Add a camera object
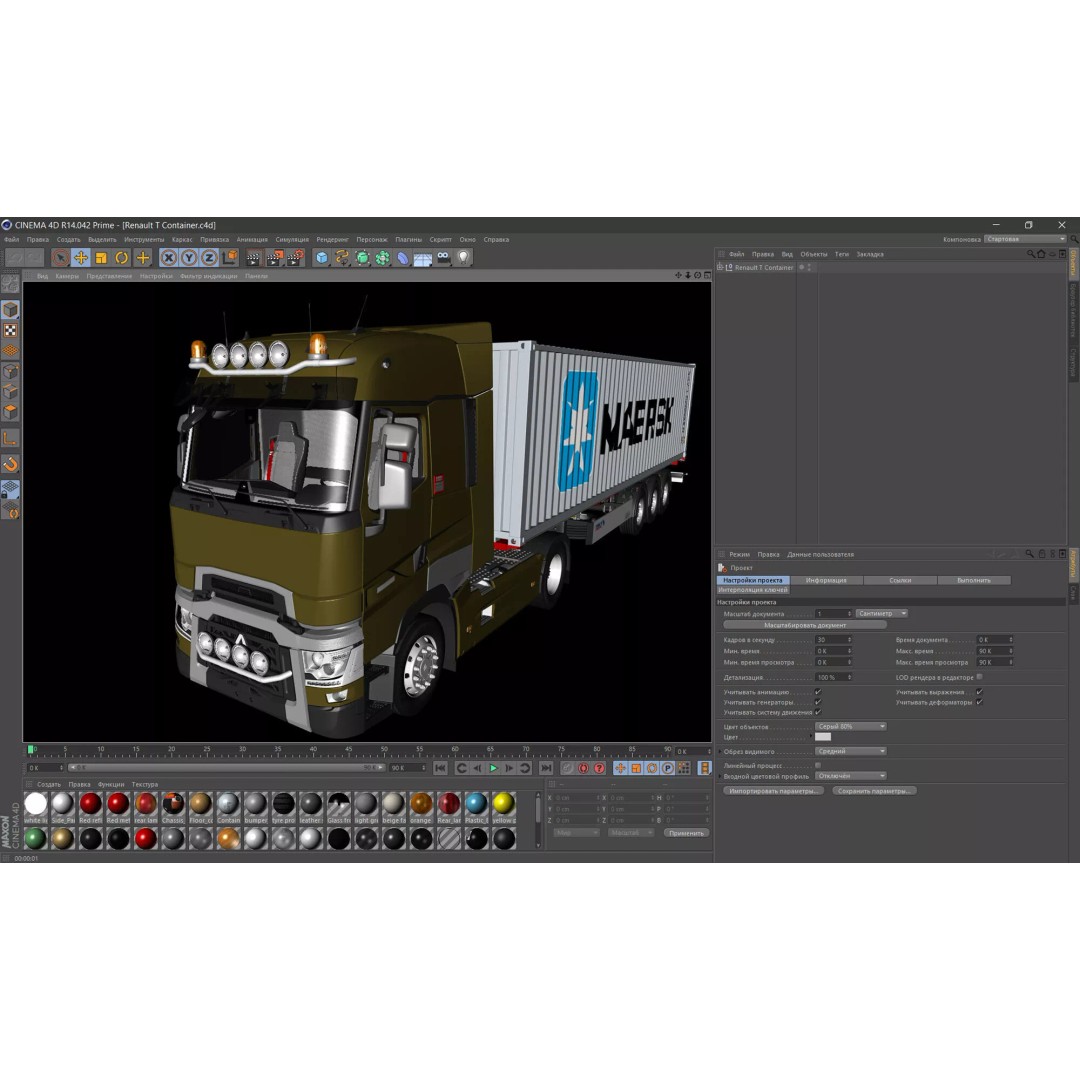This screenshot has height=1080, width=1080. pyautogui.click(x=444, y=258)
